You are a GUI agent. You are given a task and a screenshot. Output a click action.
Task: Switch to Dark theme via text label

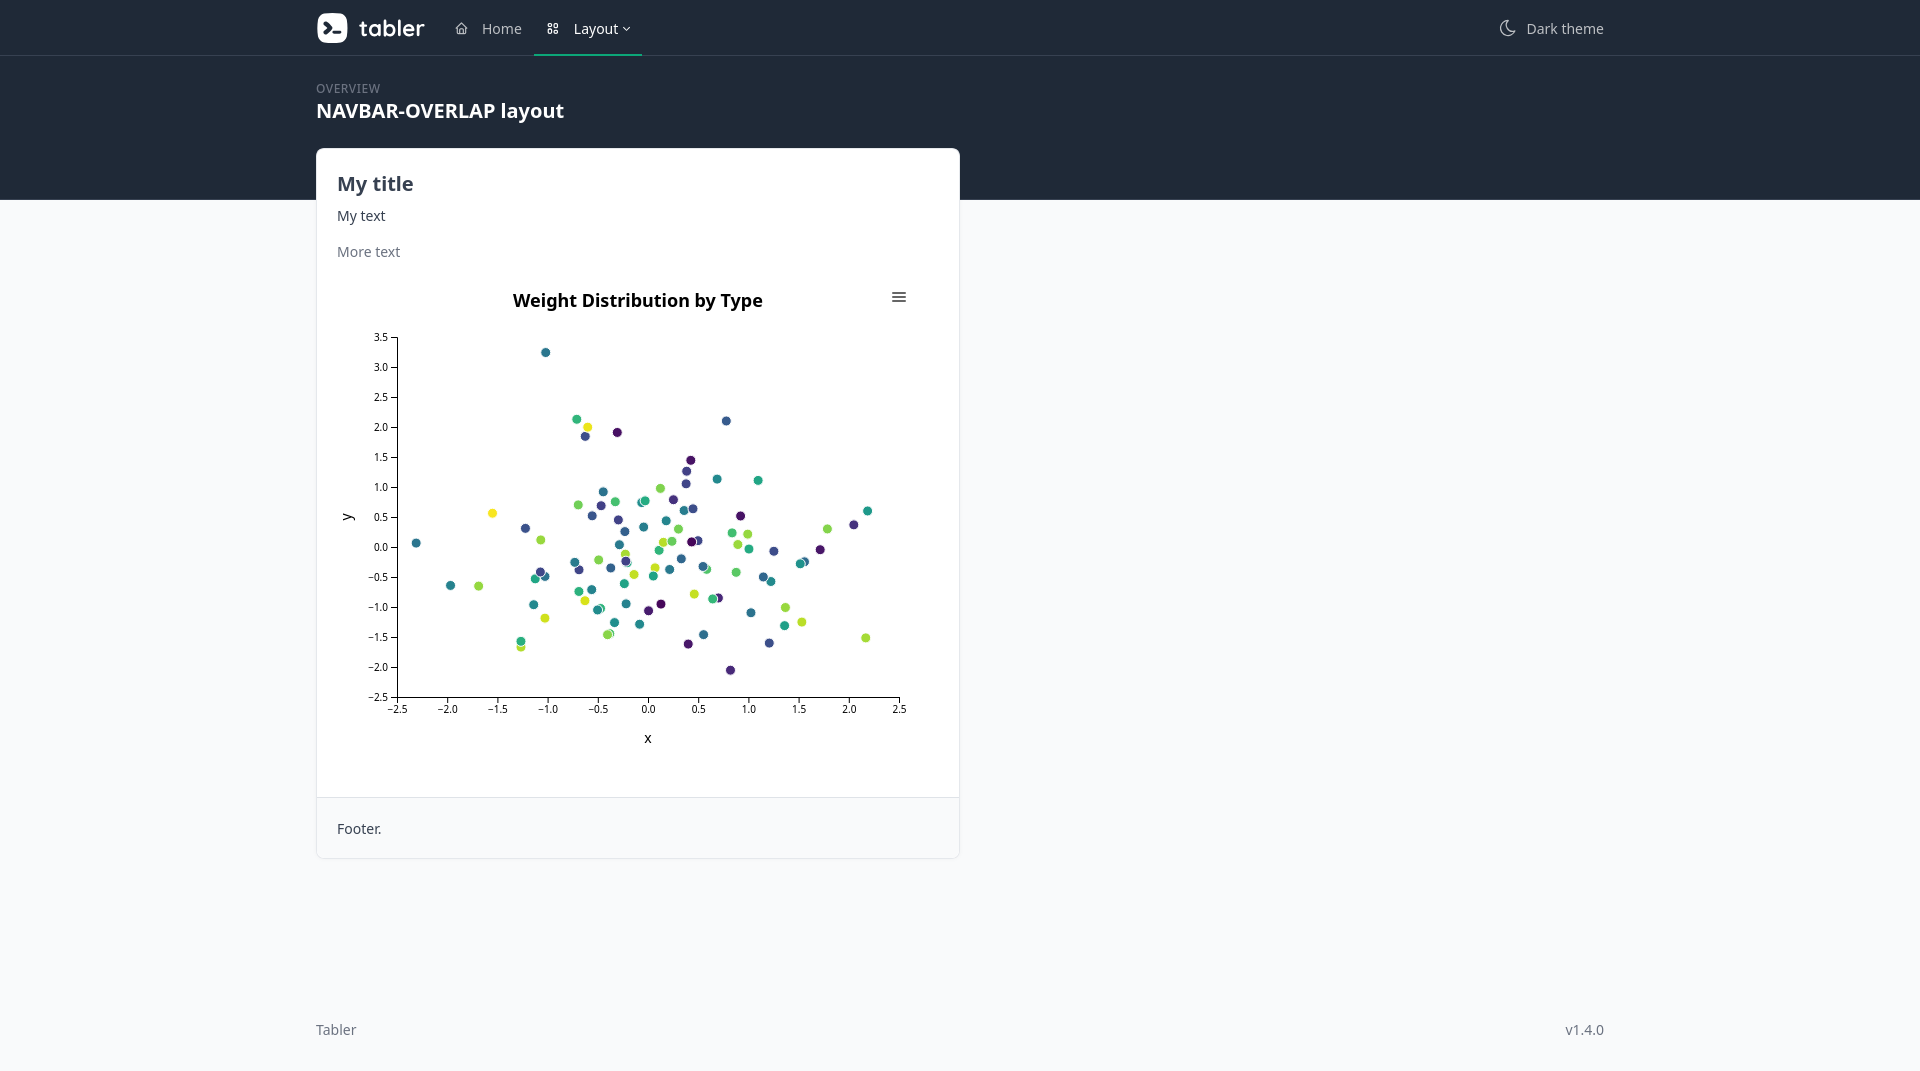(1564, 29)
